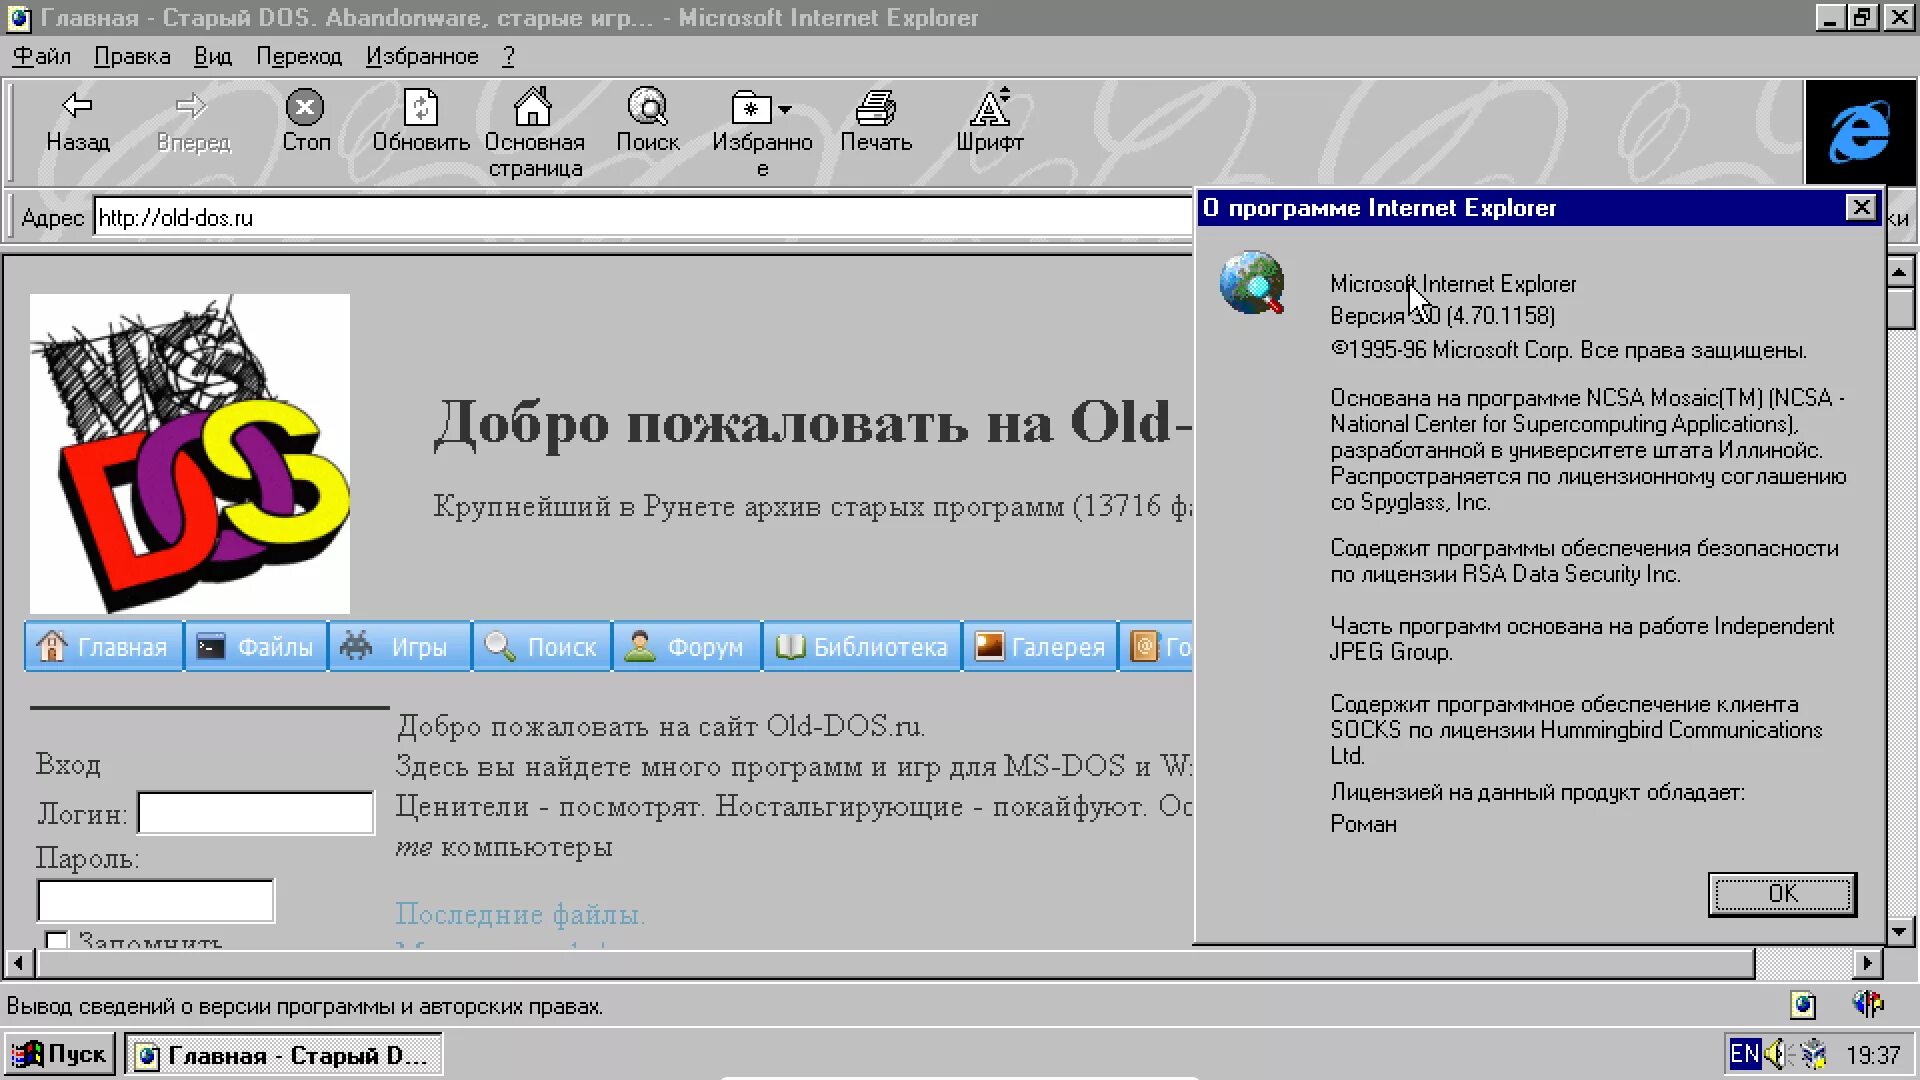Expand the Favorites (Избранное) toolbar dropdown arrow
The height and width of the screenshot is (1080, 1920).
(785, 109)
